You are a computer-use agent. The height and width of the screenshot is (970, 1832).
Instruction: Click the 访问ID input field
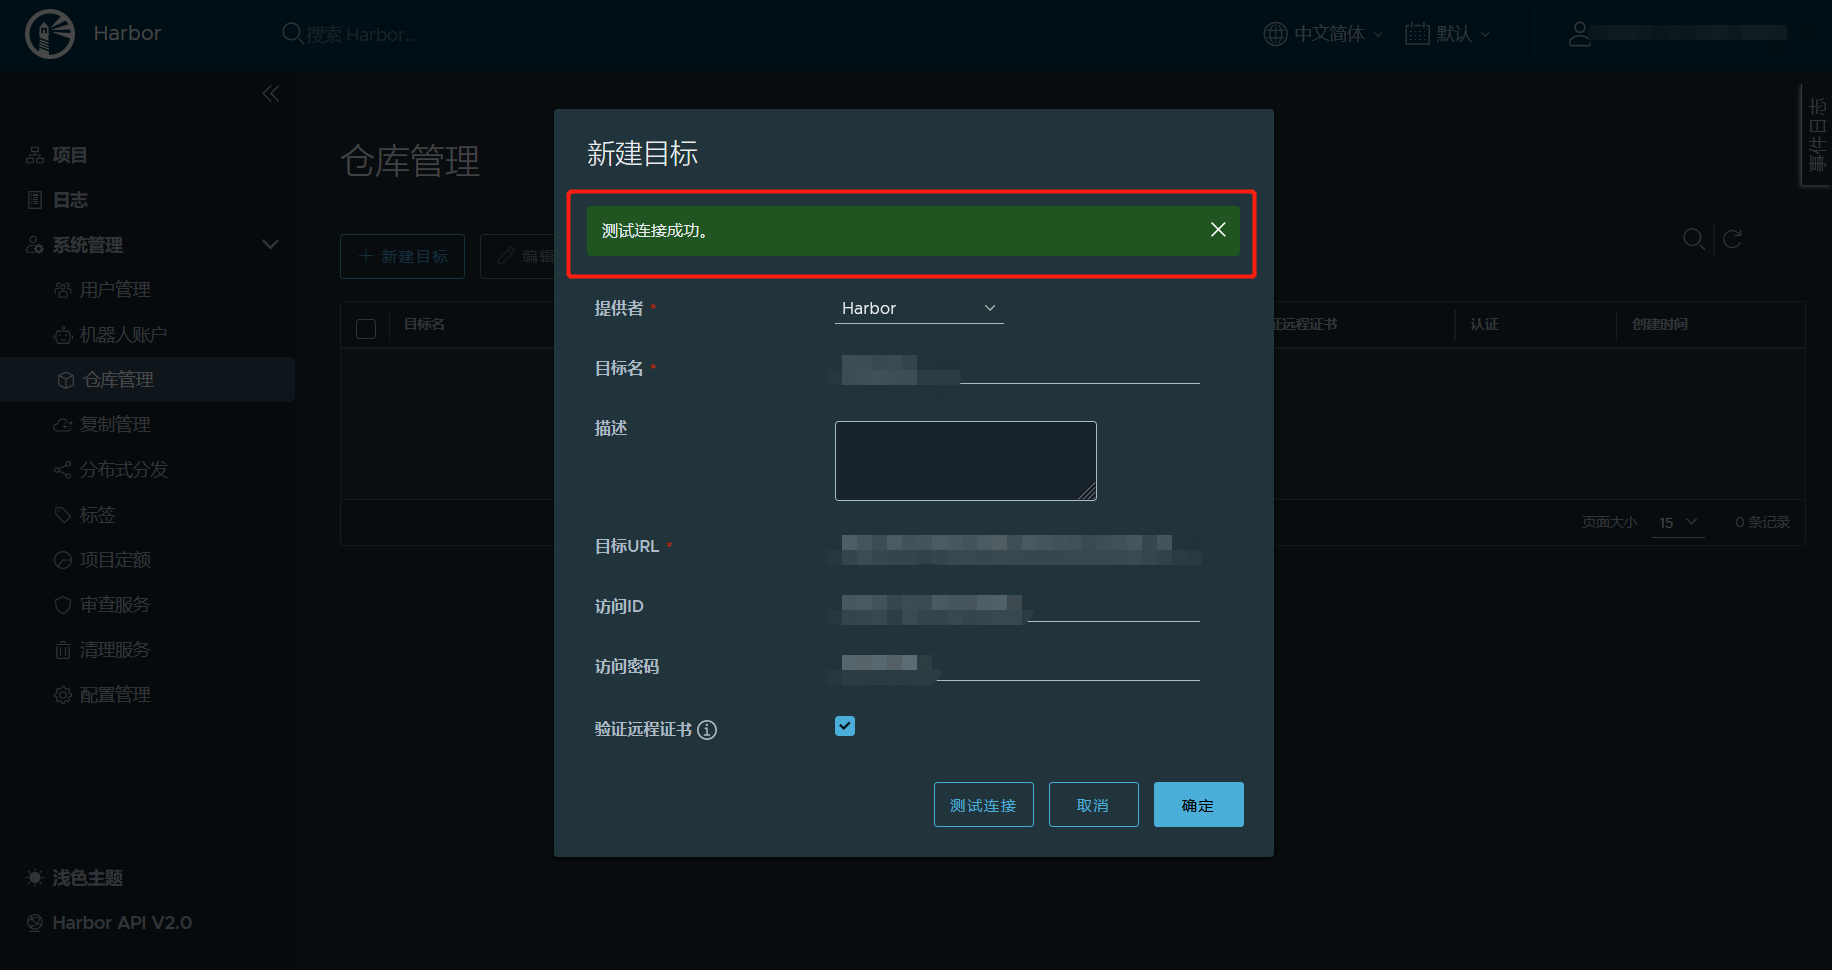click(x=1017, y=607)
